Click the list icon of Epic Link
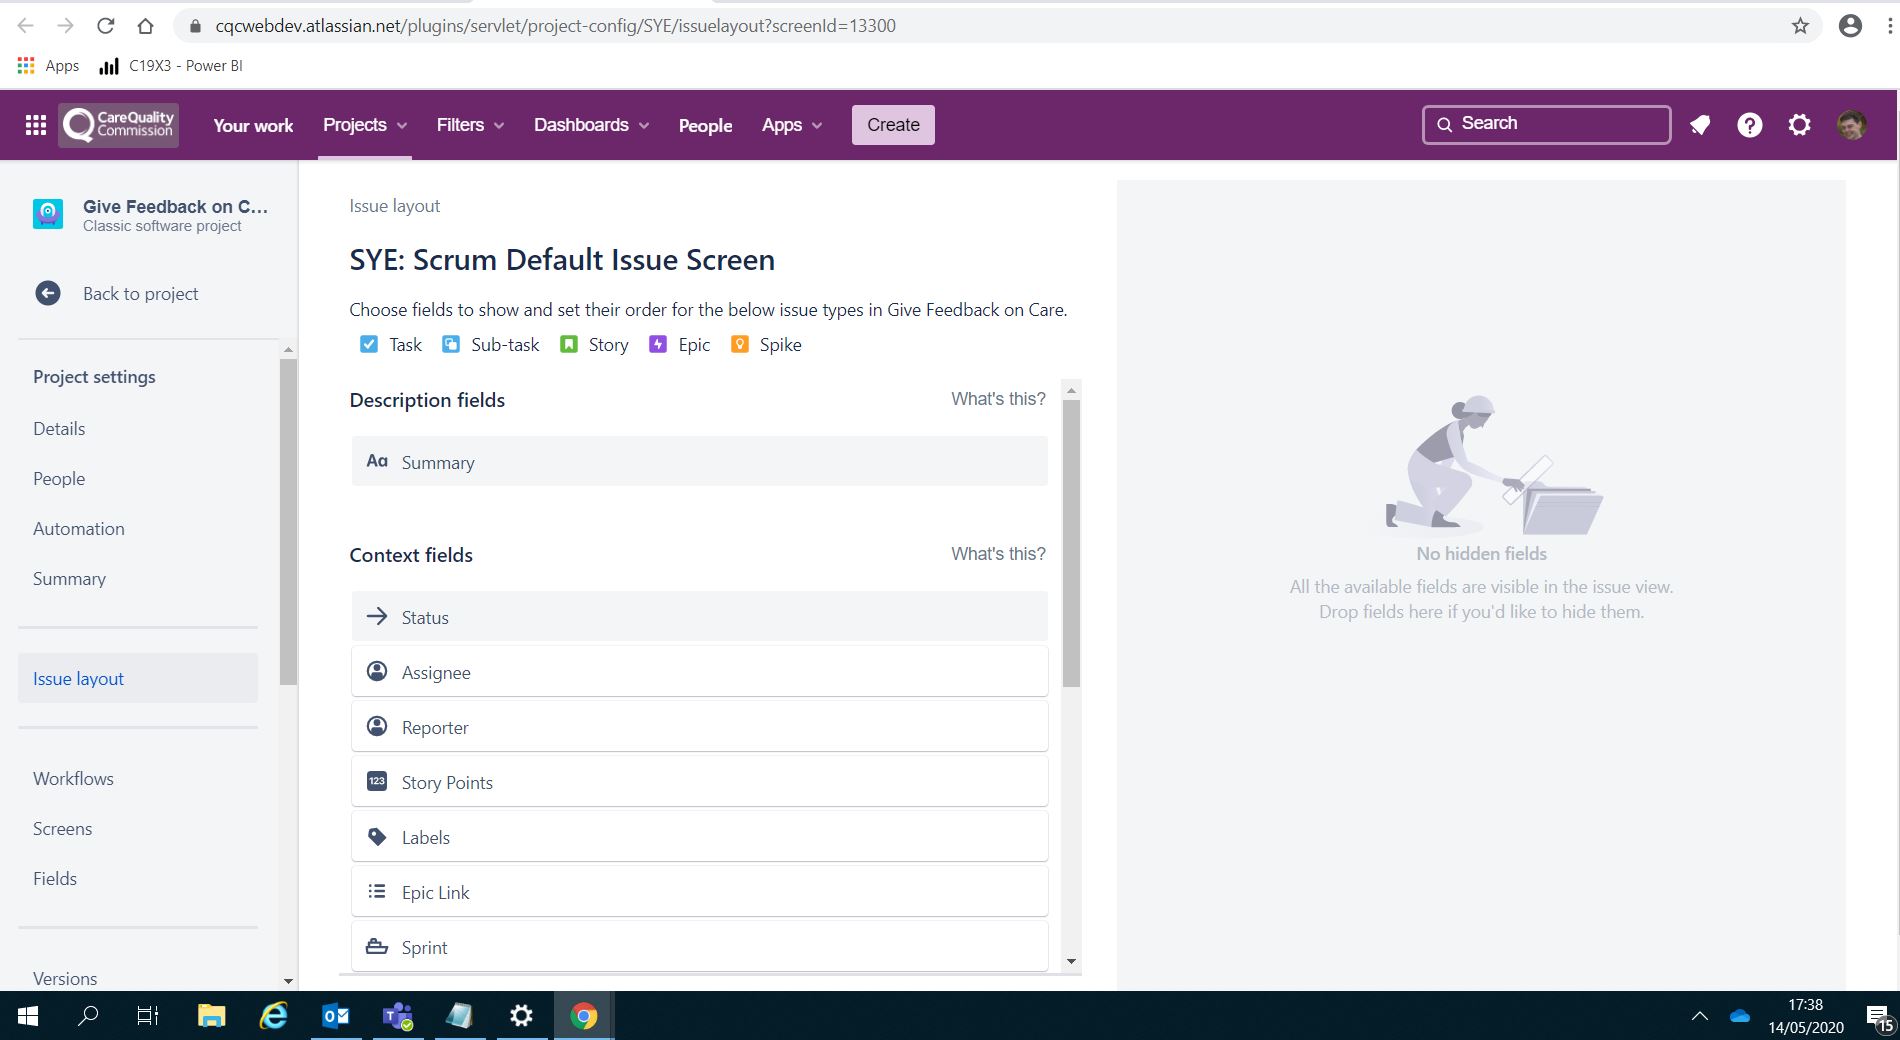 (x=377, y=891)
